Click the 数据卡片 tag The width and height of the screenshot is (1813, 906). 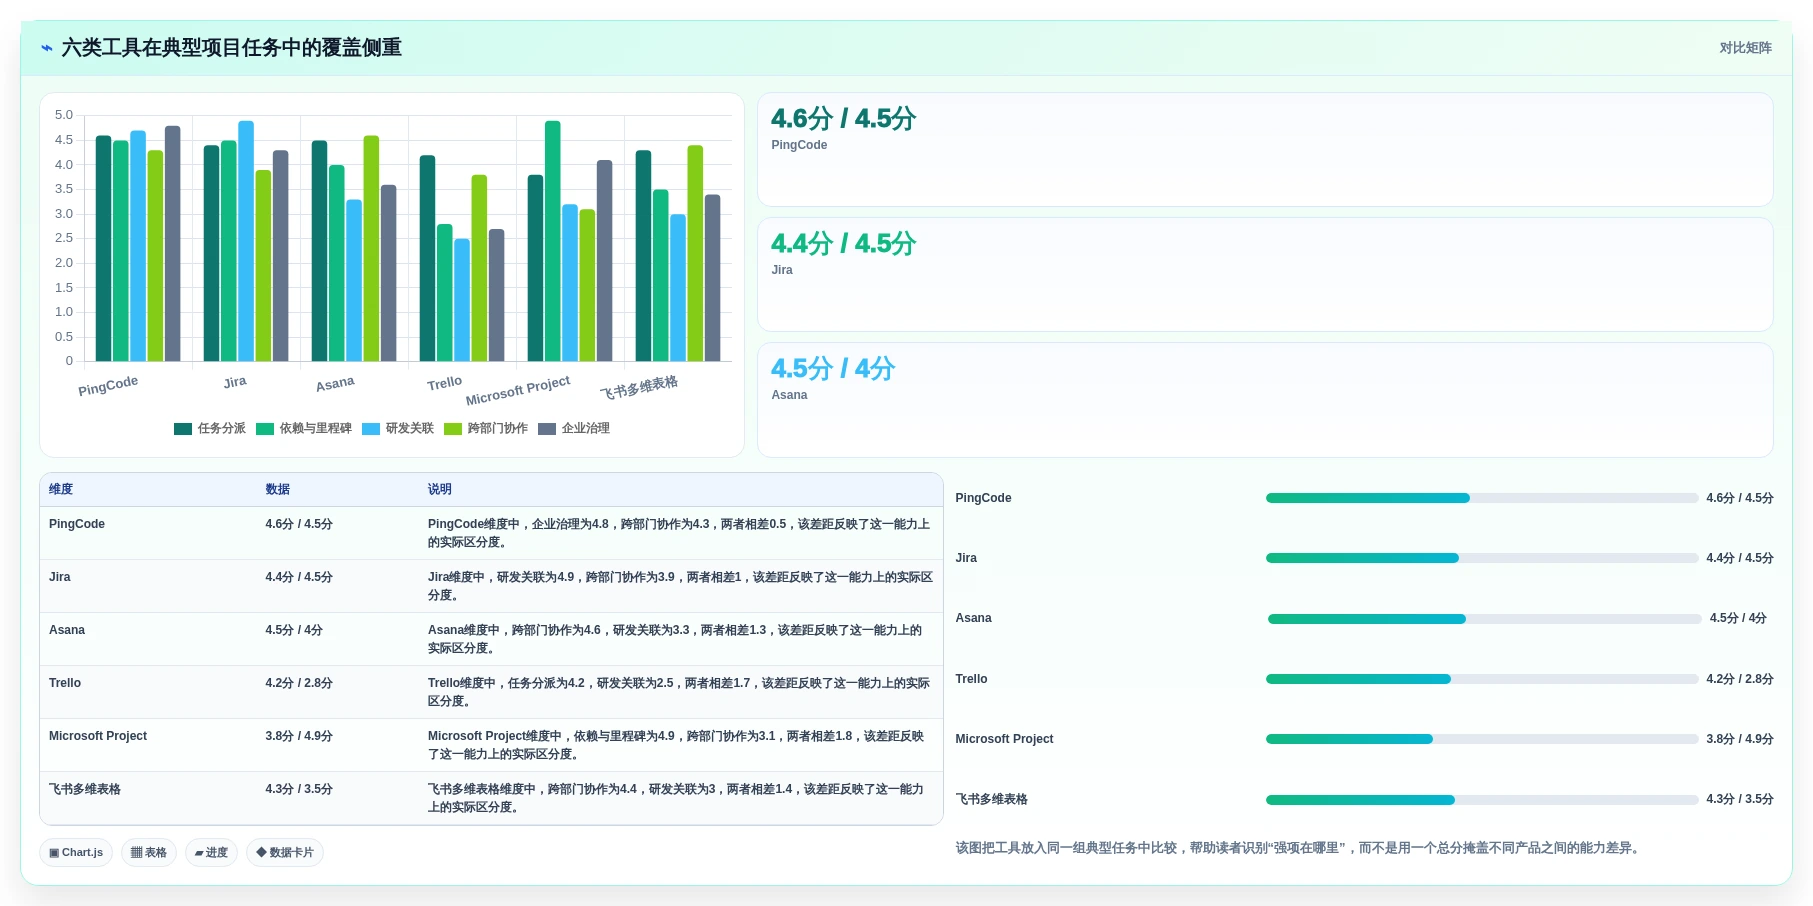click(285, 853)
